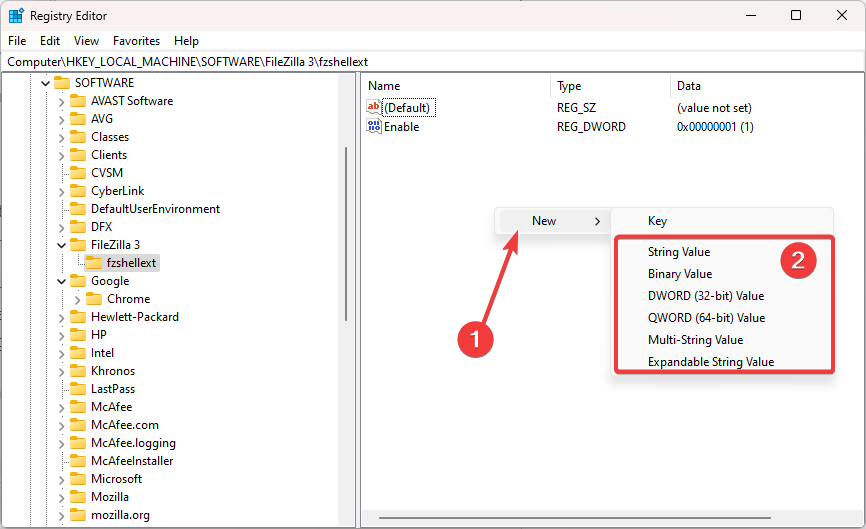Click the Enable DWORD value icon
Viewport: 866px width, 529px height.
[374, 126]
